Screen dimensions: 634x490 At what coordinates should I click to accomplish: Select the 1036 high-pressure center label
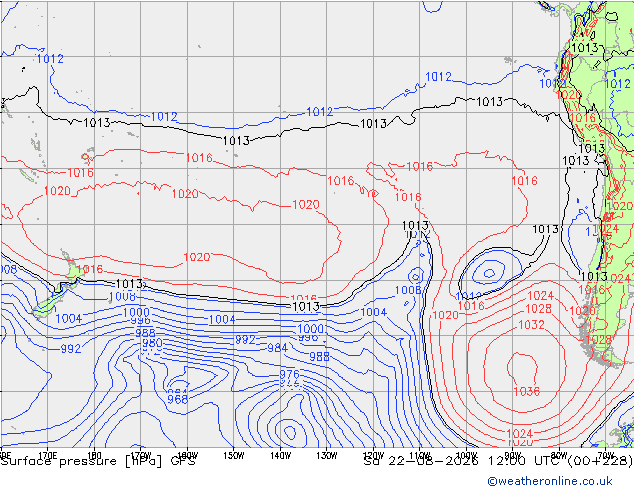point(526,391)
